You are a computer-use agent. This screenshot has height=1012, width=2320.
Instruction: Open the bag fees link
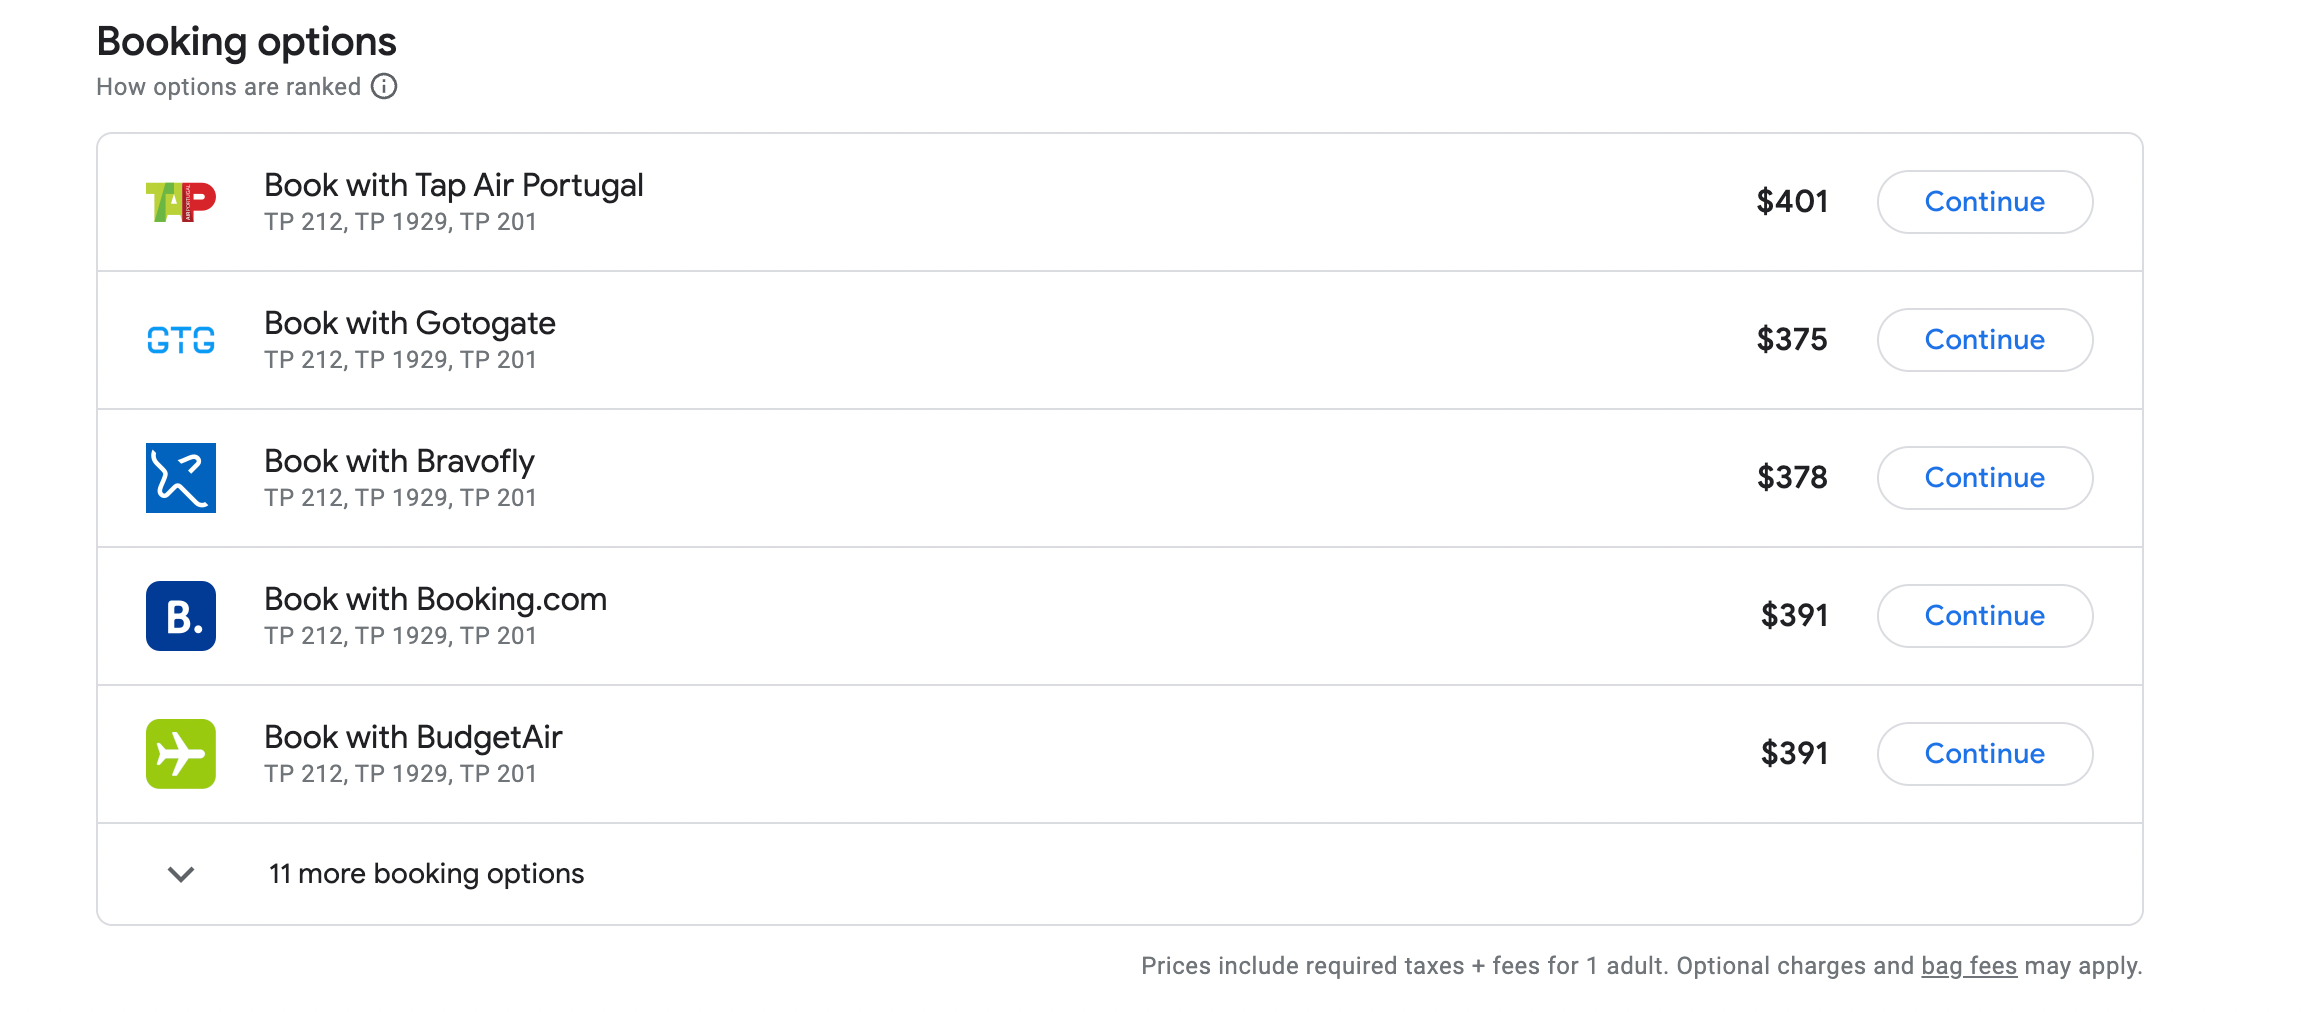point(1968,966)
